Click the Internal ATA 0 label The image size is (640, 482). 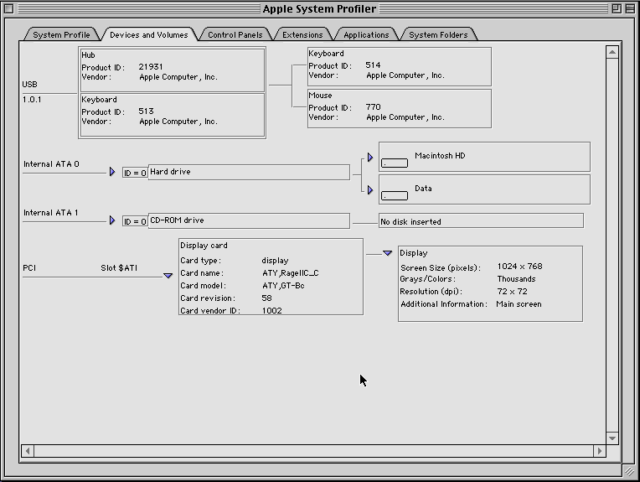[x=51, y=164]
